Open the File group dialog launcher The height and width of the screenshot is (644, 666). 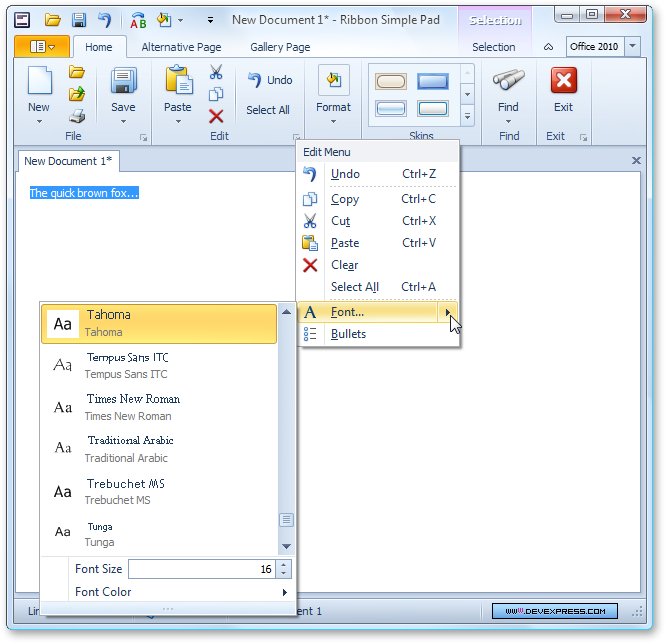pyautogui.click(x=143, y=137)
